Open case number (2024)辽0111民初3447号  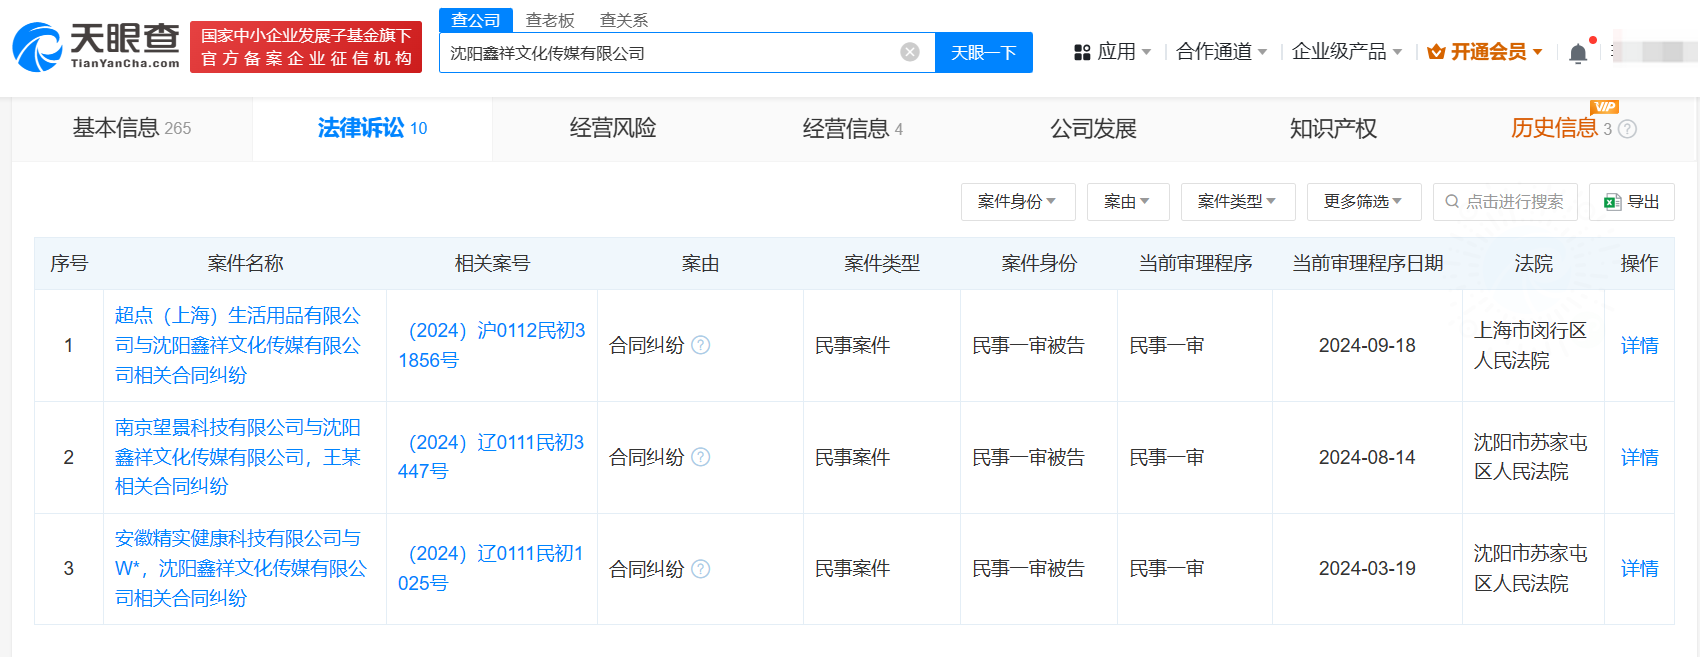click(x=491, y=457)
